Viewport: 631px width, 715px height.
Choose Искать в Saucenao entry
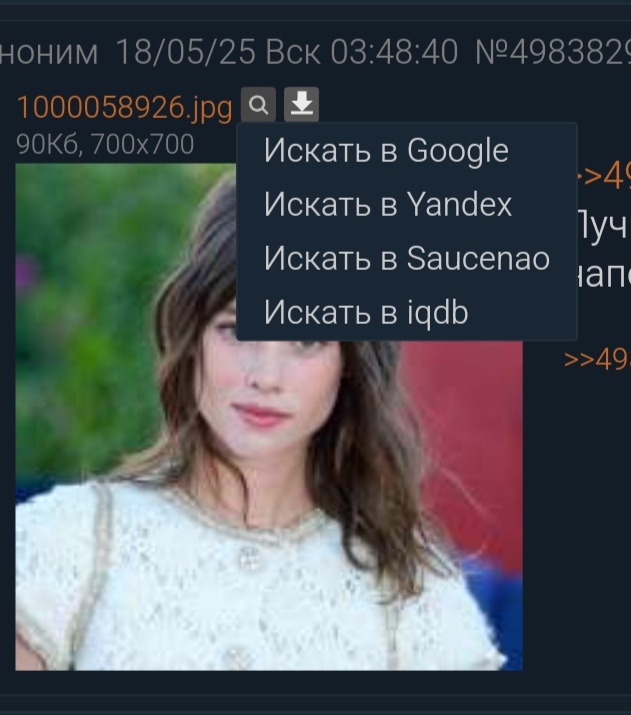(x=407, y=258)
